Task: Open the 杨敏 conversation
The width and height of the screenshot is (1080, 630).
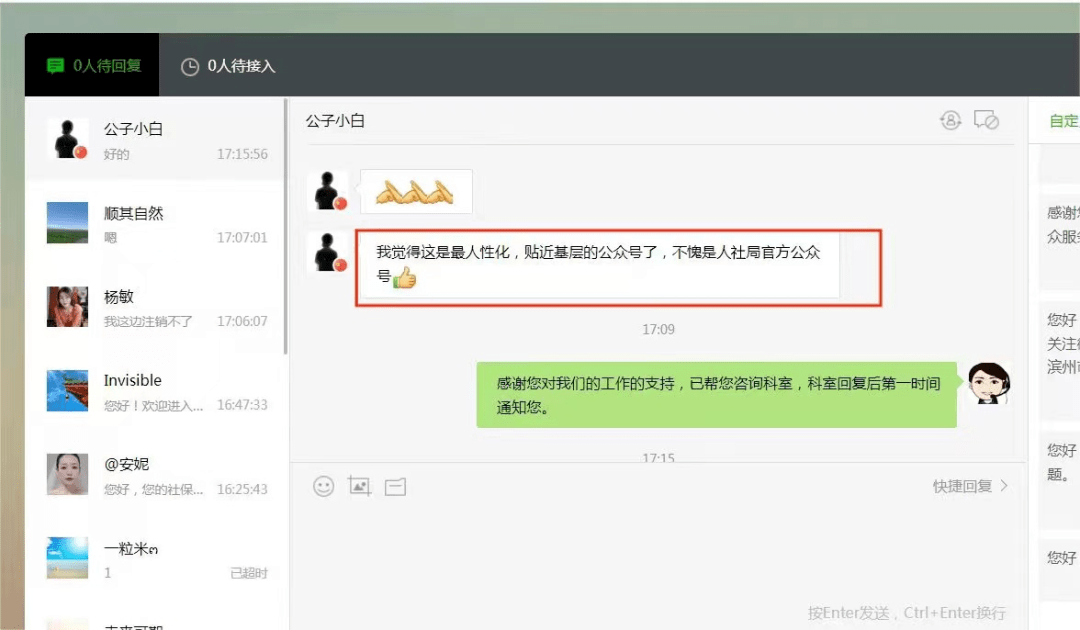Action: click(155, 307)
